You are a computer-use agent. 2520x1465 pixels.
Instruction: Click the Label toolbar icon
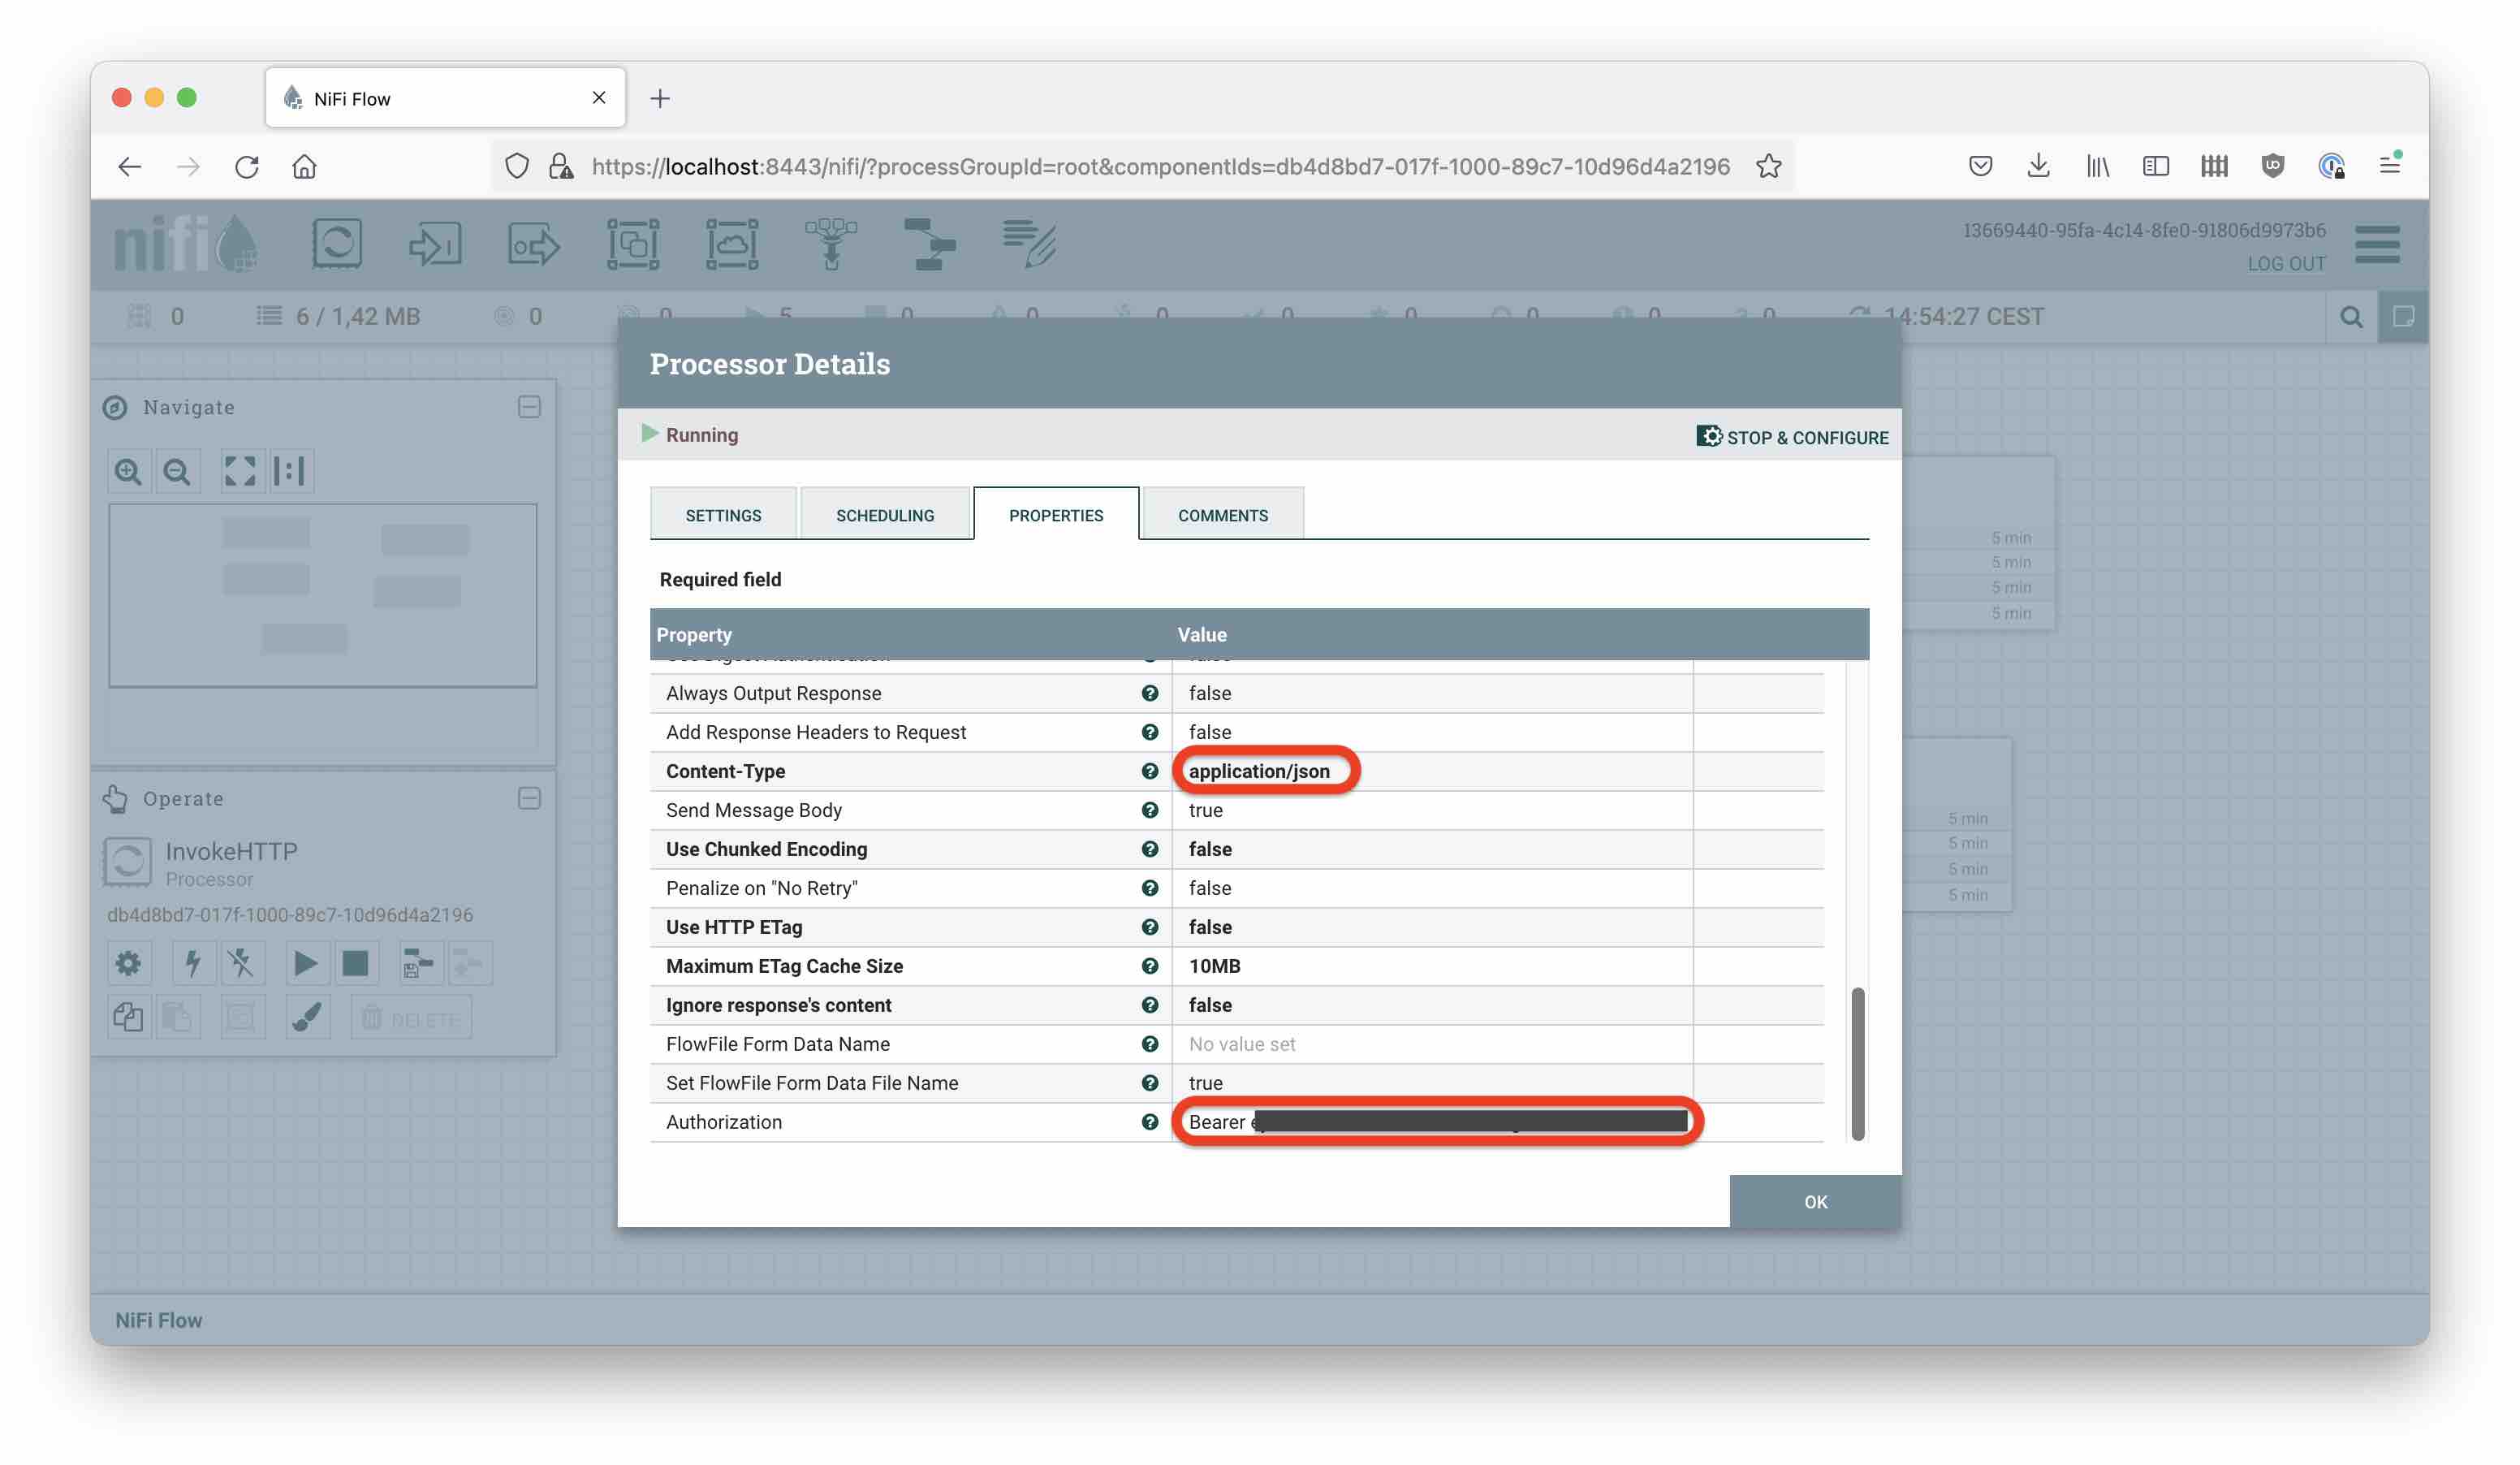coord(1029,243)
